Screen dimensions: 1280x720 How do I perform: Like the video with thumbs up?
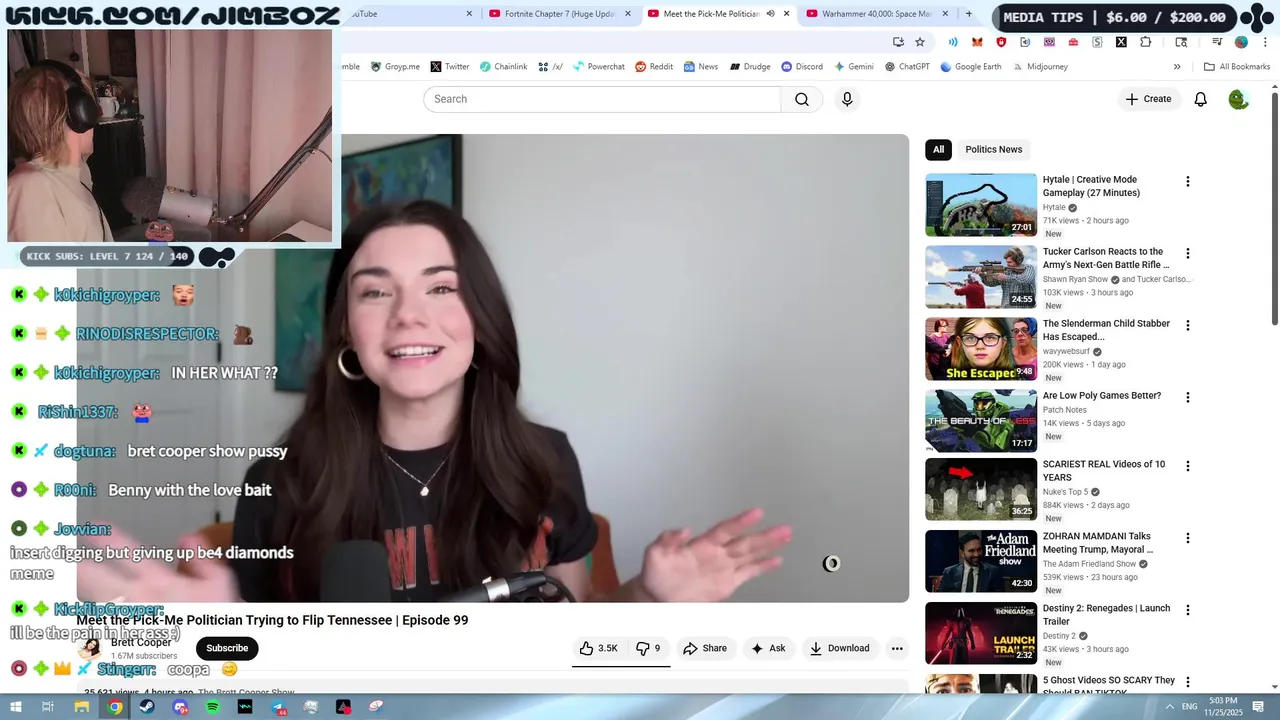599,648
